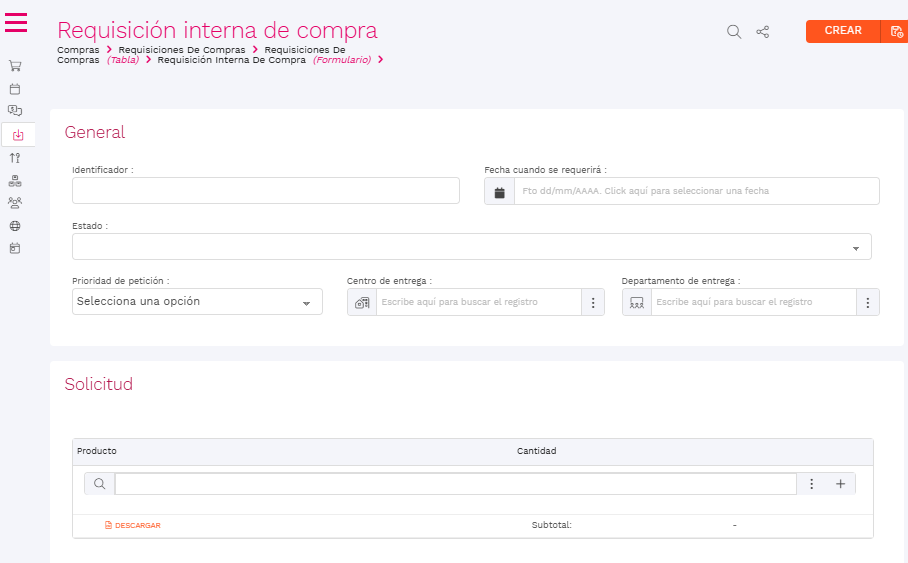This screenshot has height=563, width=908.
Task: Click the search magnifier in header
Action: [734, 32]
